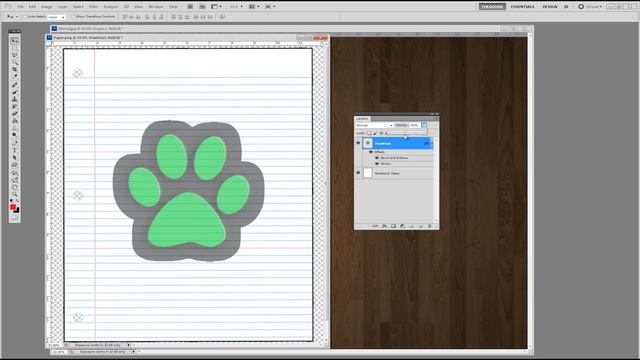640x360 pixels.
Task: Delete layer using trash icon
Action: tap(430, 226)
